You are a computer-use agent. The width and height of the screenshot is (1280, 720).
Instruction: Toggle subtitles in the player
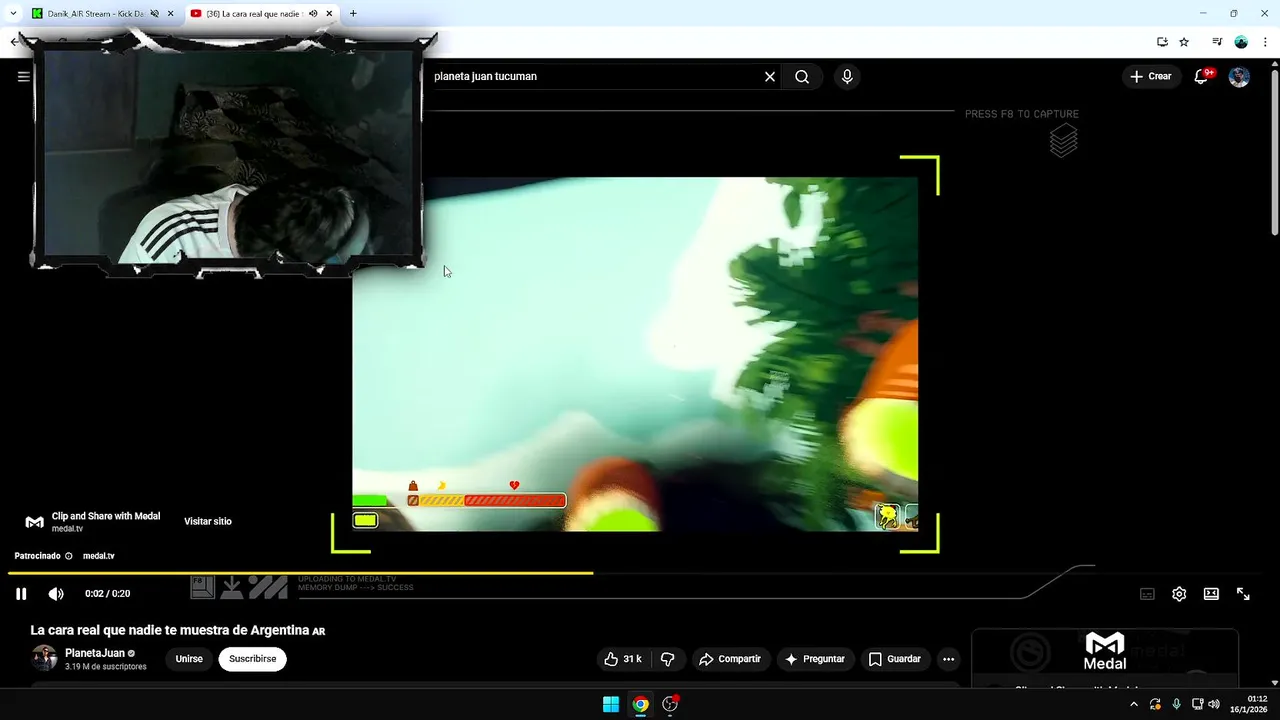[1147, 594]
